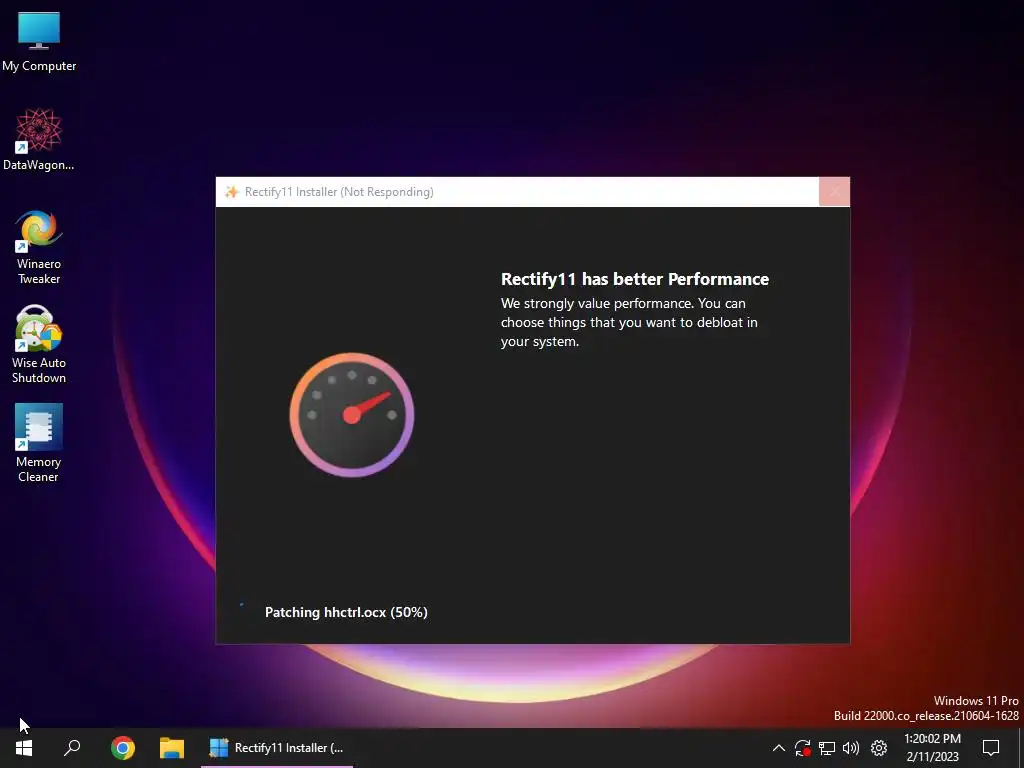Open the My Computer desktop icon
Viewport: 1024px width, 768px height.
coord(39,41)
